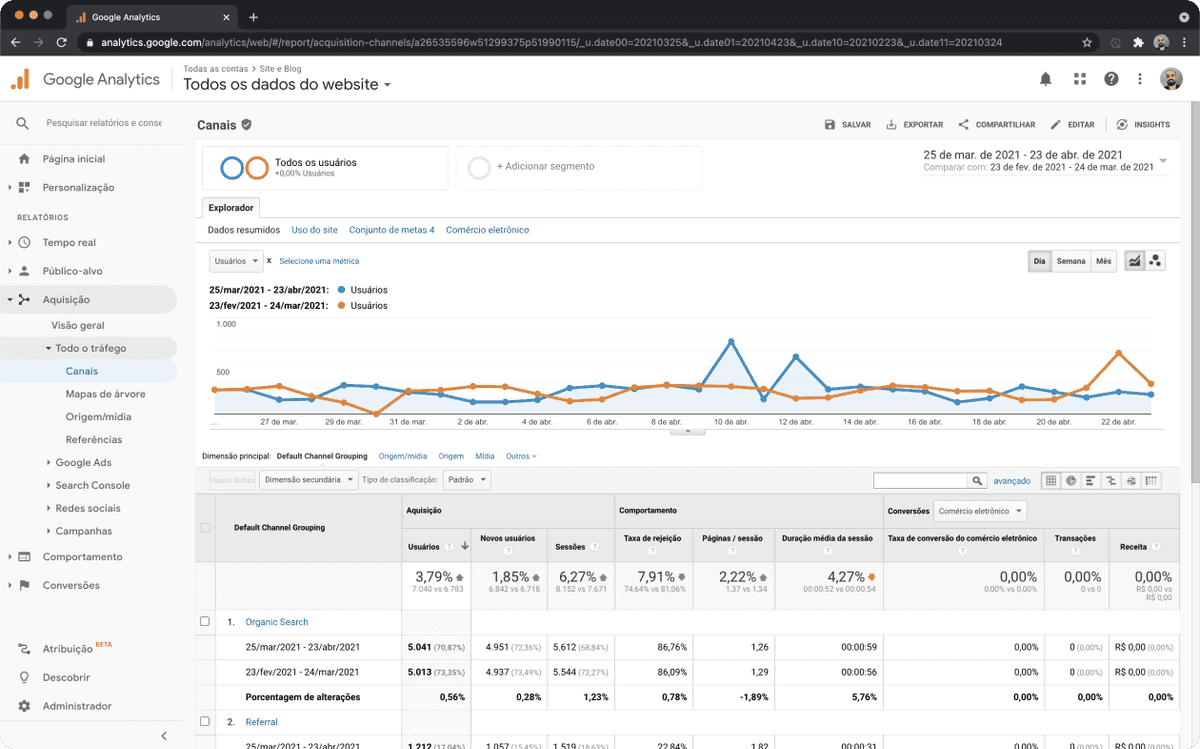Type in the table search field
1200x749 pixels.
(920, 480)
